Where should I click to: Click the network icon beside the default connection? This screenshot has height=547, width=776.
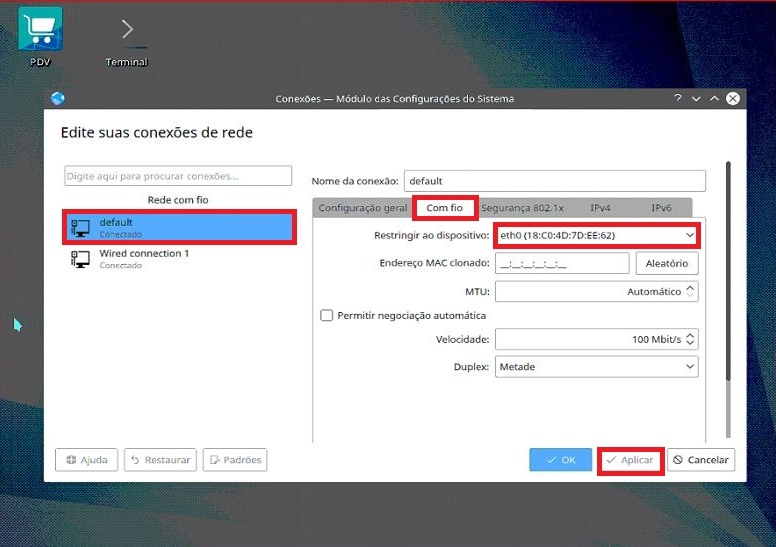coord(80,228)
